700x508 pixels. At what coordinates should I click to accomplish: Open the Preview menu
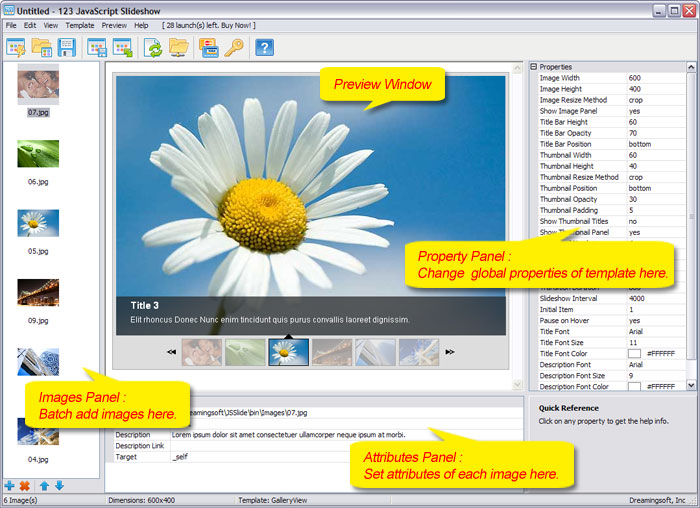pyautogui.click(x=114, y=24)
